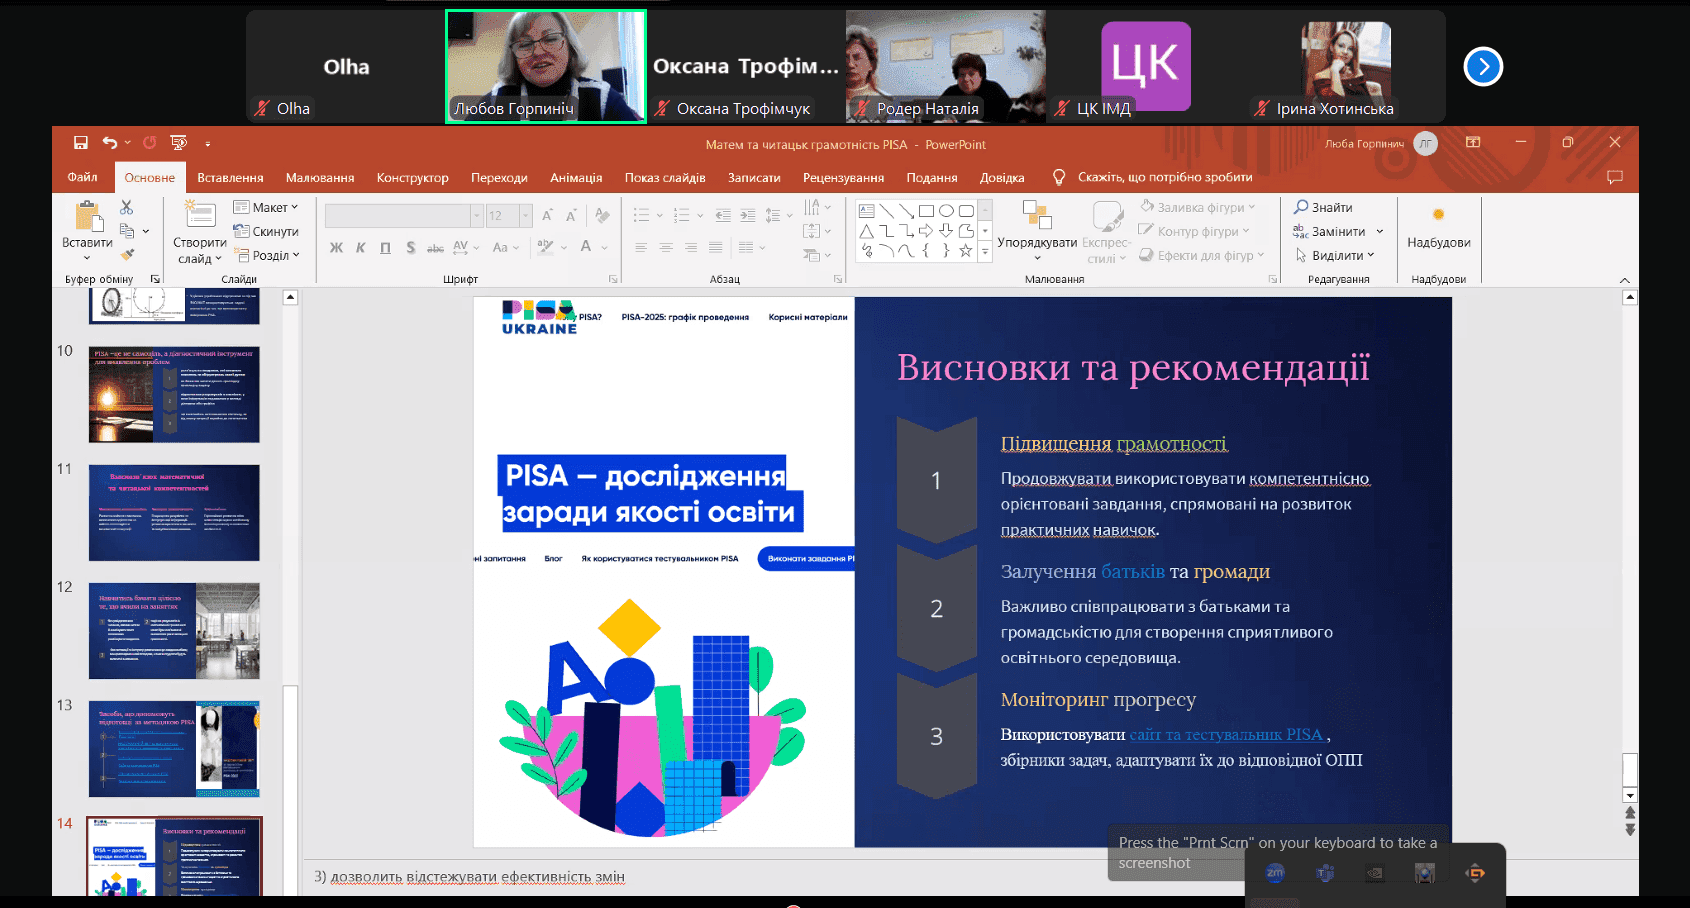Center text in paragraph group

tap(666, 247)
